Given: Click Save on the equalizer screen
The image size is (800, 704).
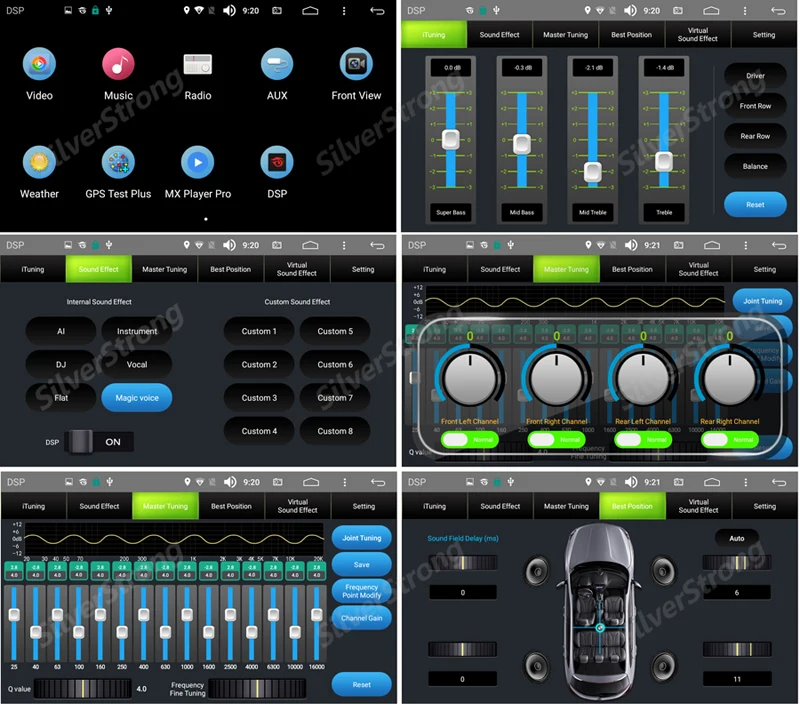Looking at the screenshot, I should pyautogui.click(x=362, y=565).
